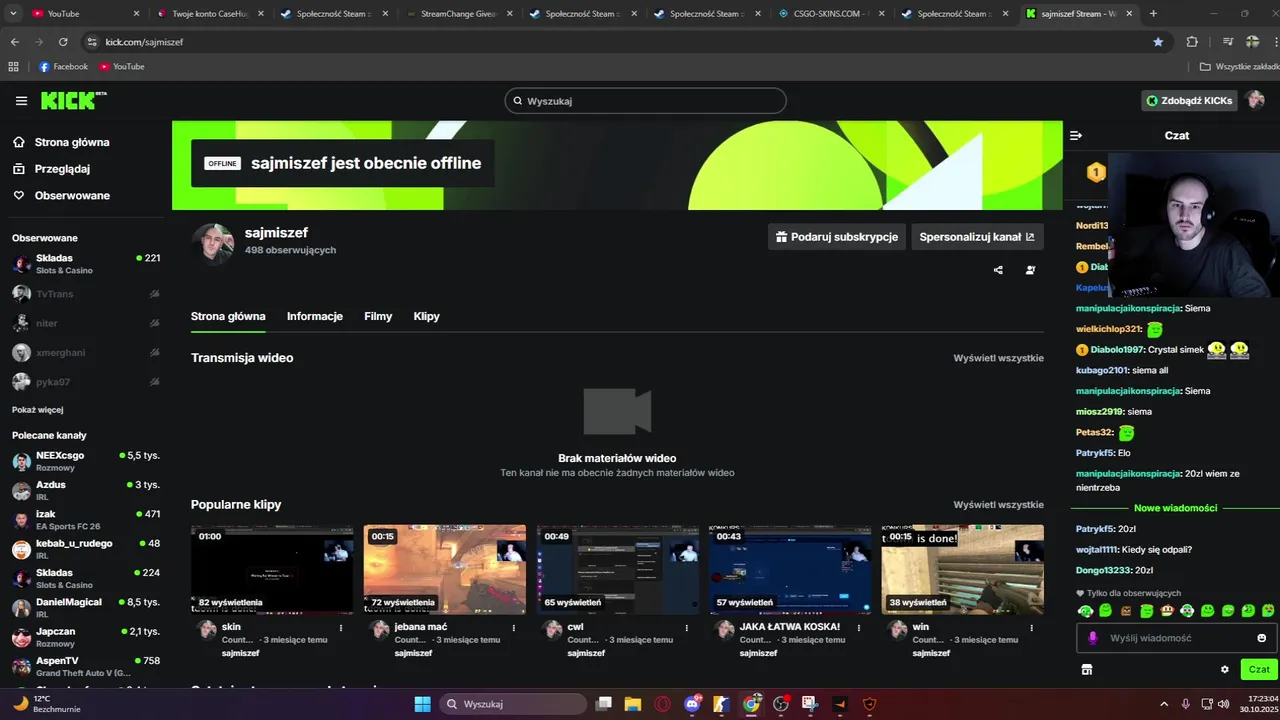The image size is (1280, 720).
Task: Switch to the Klipy tab
Action: coord(427,316)
